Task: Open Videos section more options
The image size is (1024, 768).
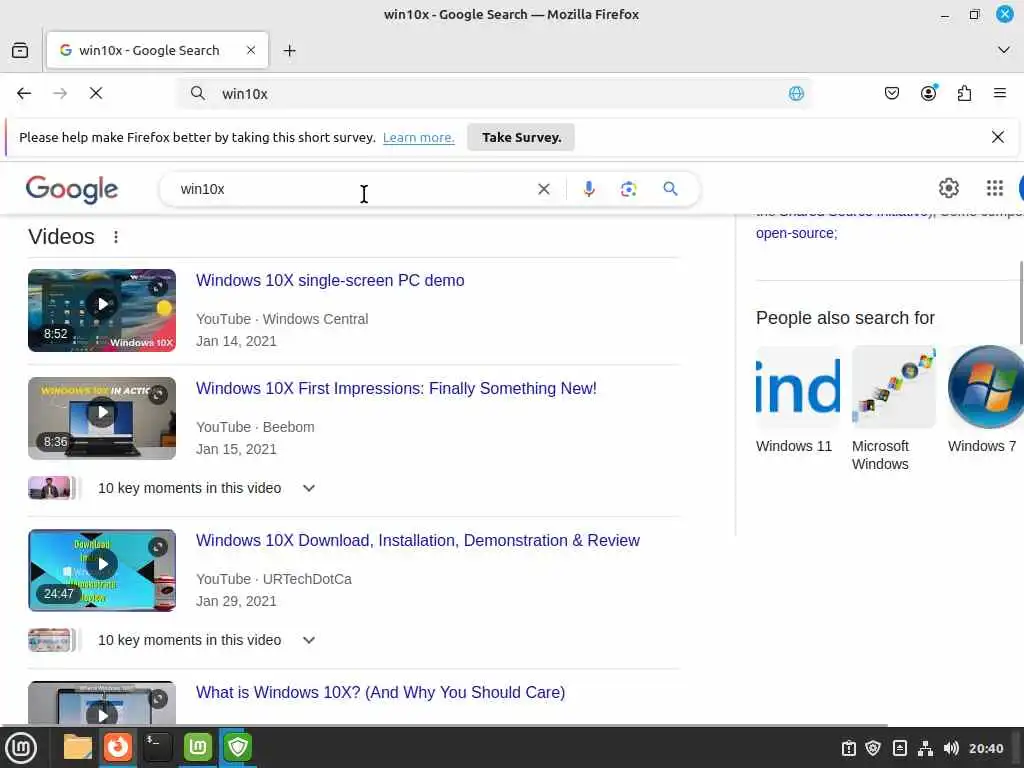Action: [116, 236]
